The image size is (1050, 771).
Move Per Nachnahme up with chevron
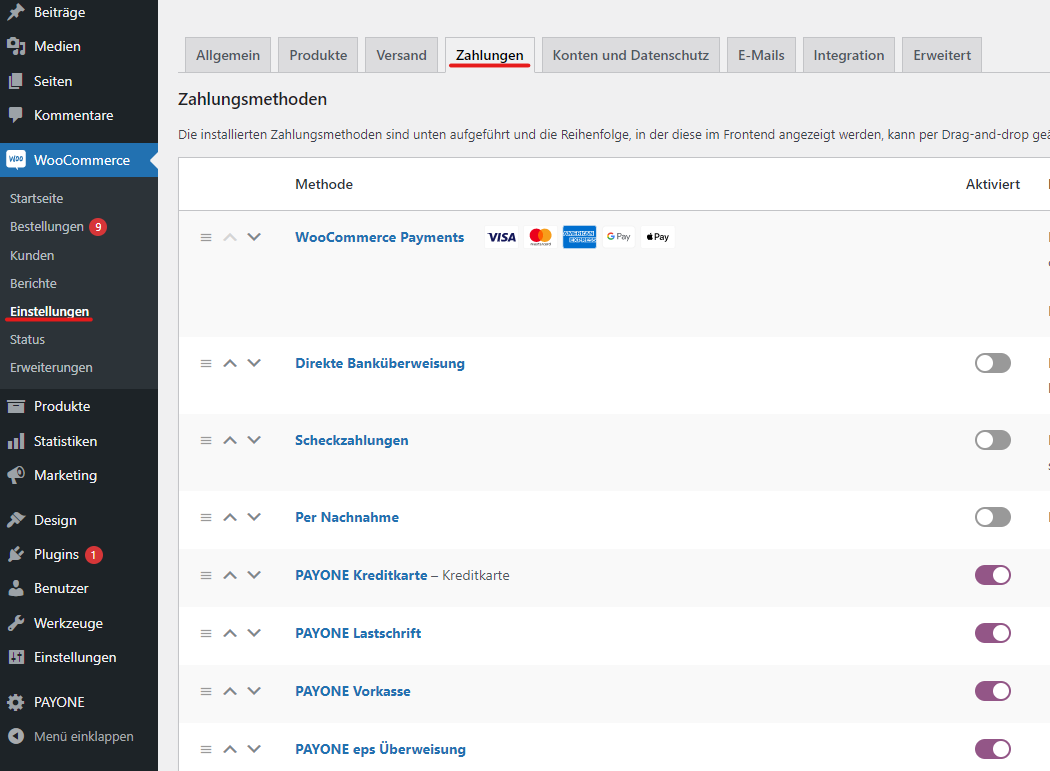point(230,517)
